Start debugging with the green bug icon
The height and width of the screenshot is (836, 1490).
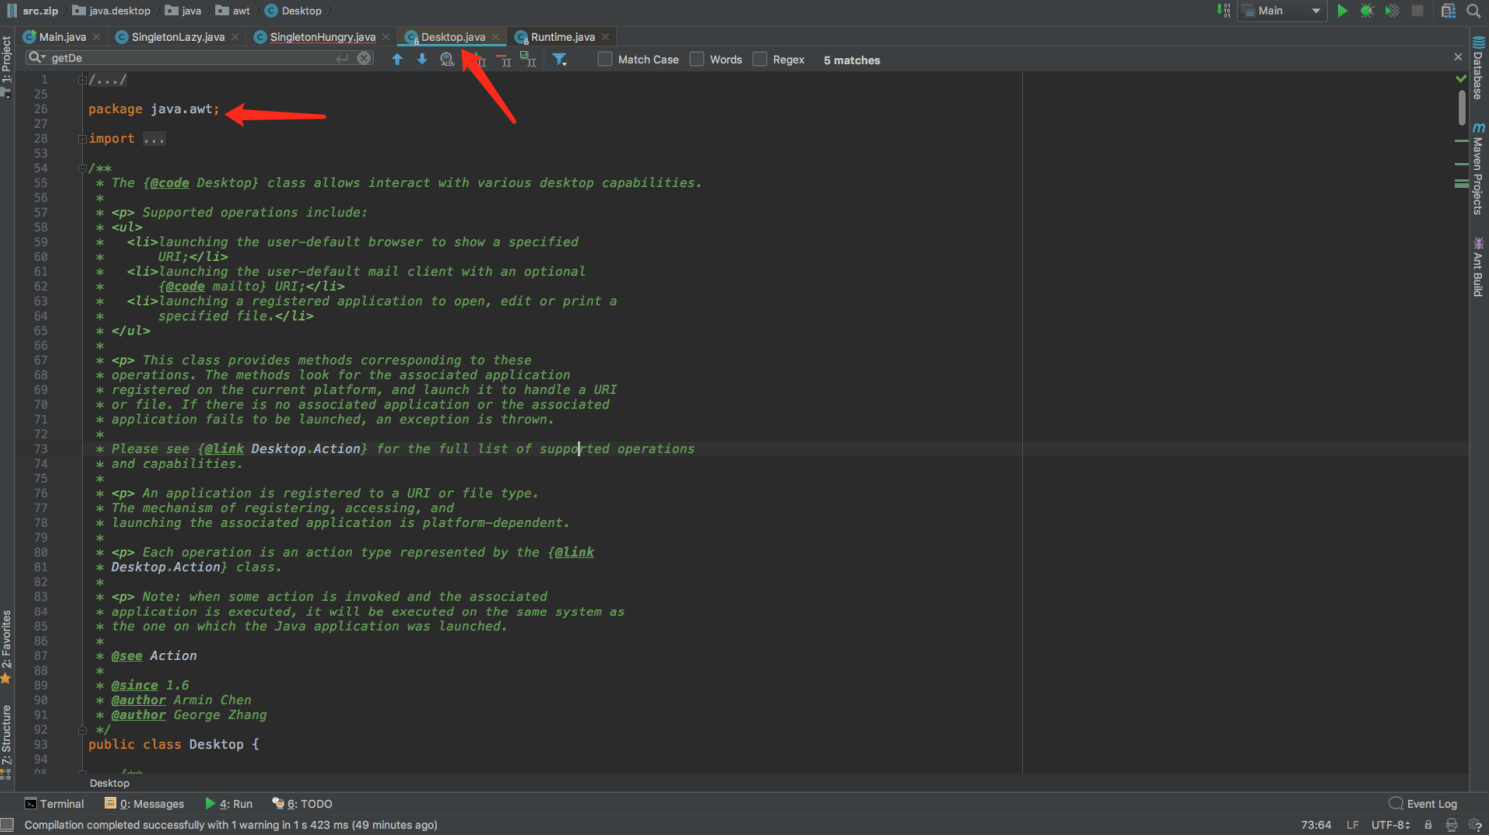[x=1367, y=11]
